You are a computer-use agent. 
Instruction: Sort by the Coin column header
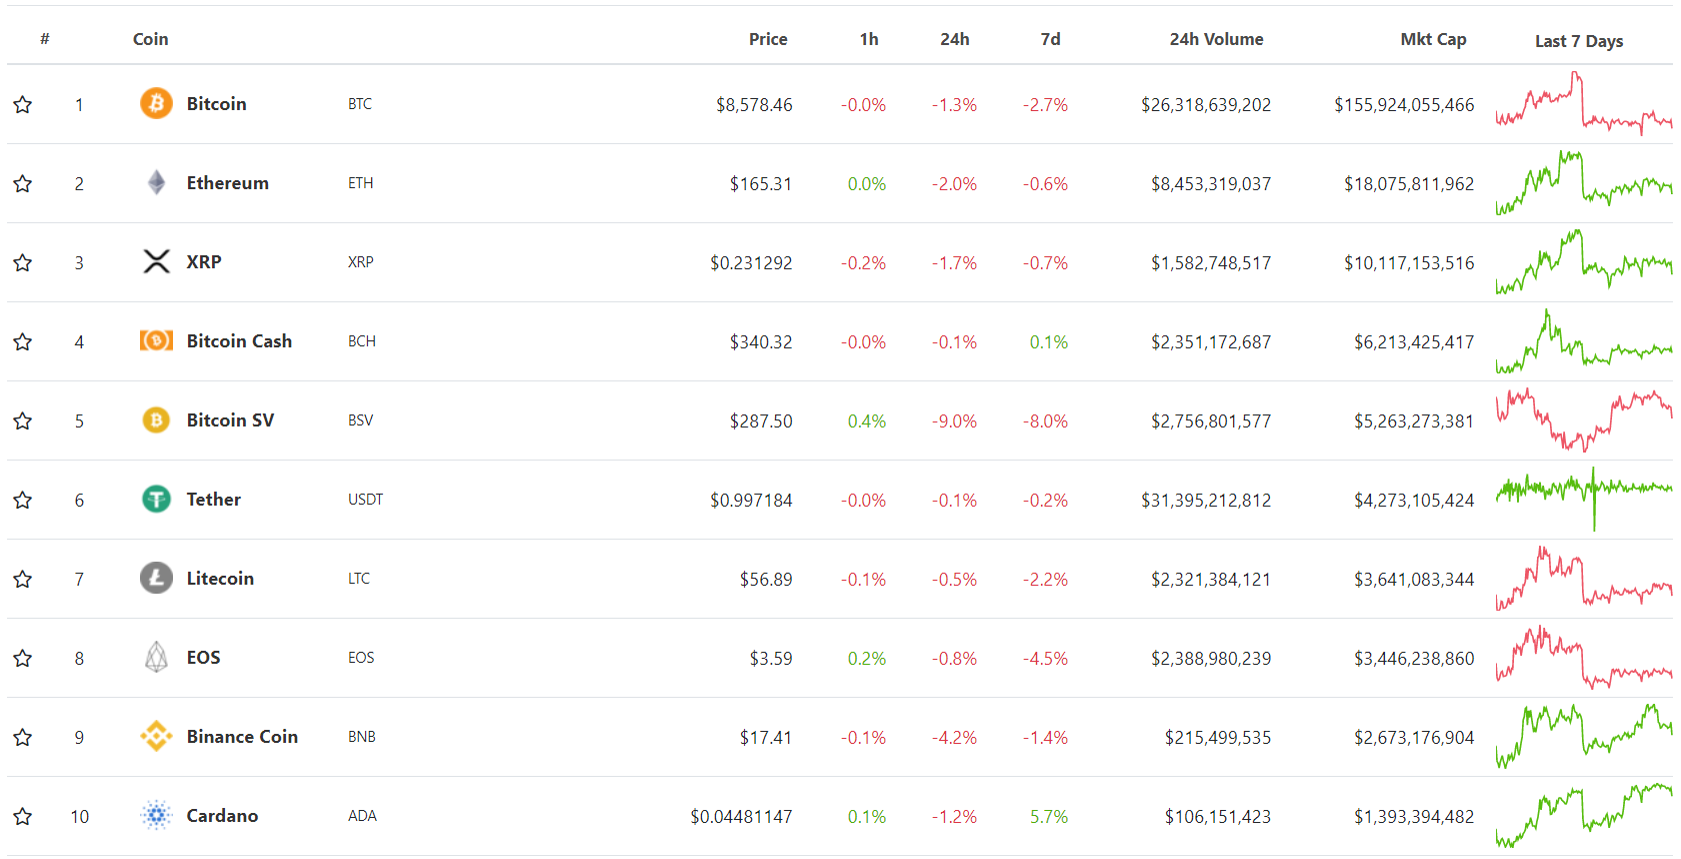(x=151, y=39)
